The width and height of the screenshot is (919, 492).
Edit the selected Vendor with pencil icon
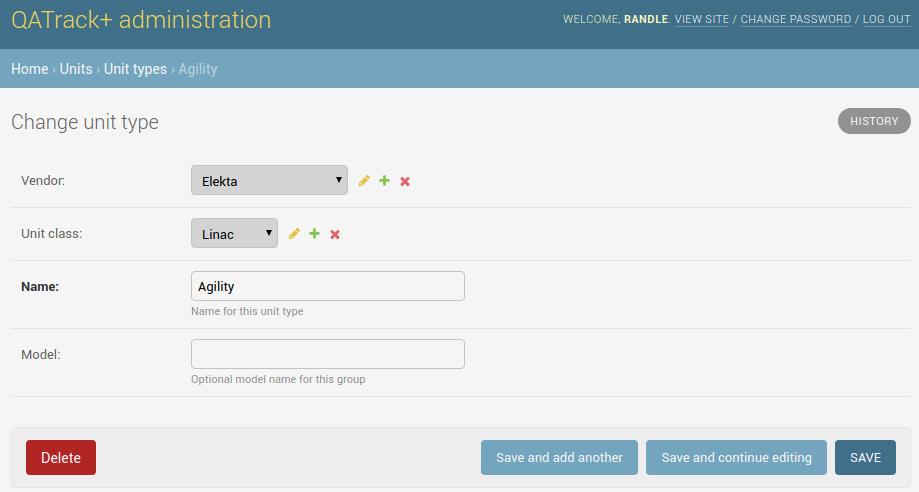364,181
